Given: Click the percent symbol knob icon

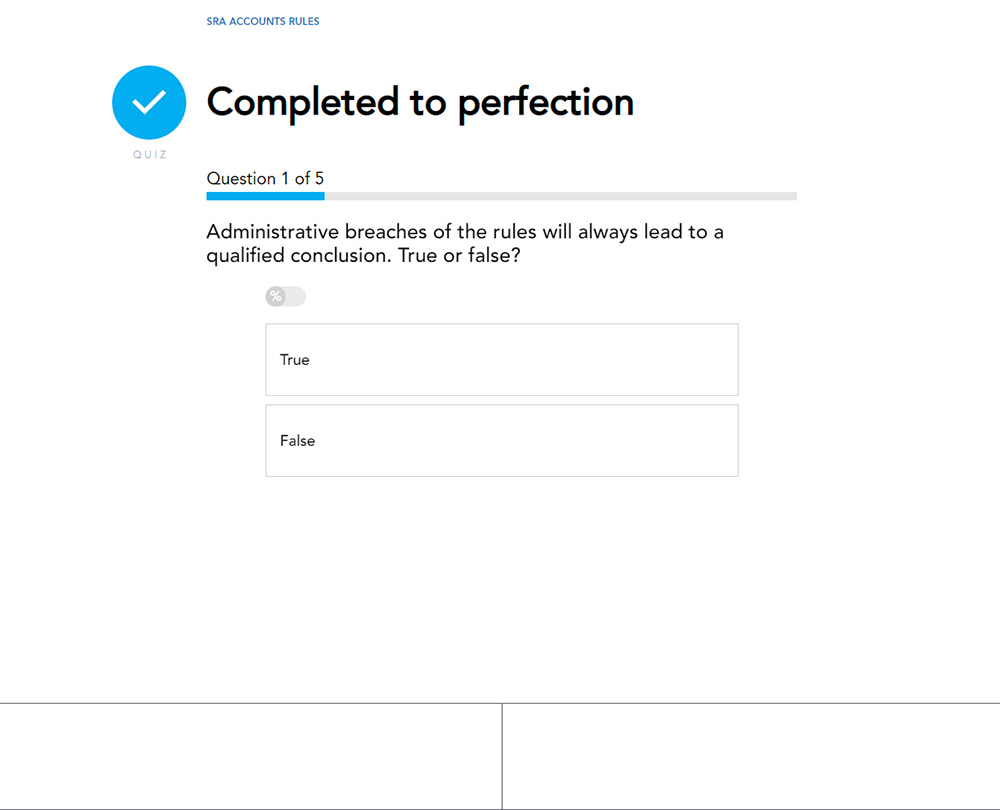Looking at the screenshot, I should pos(275,296).
